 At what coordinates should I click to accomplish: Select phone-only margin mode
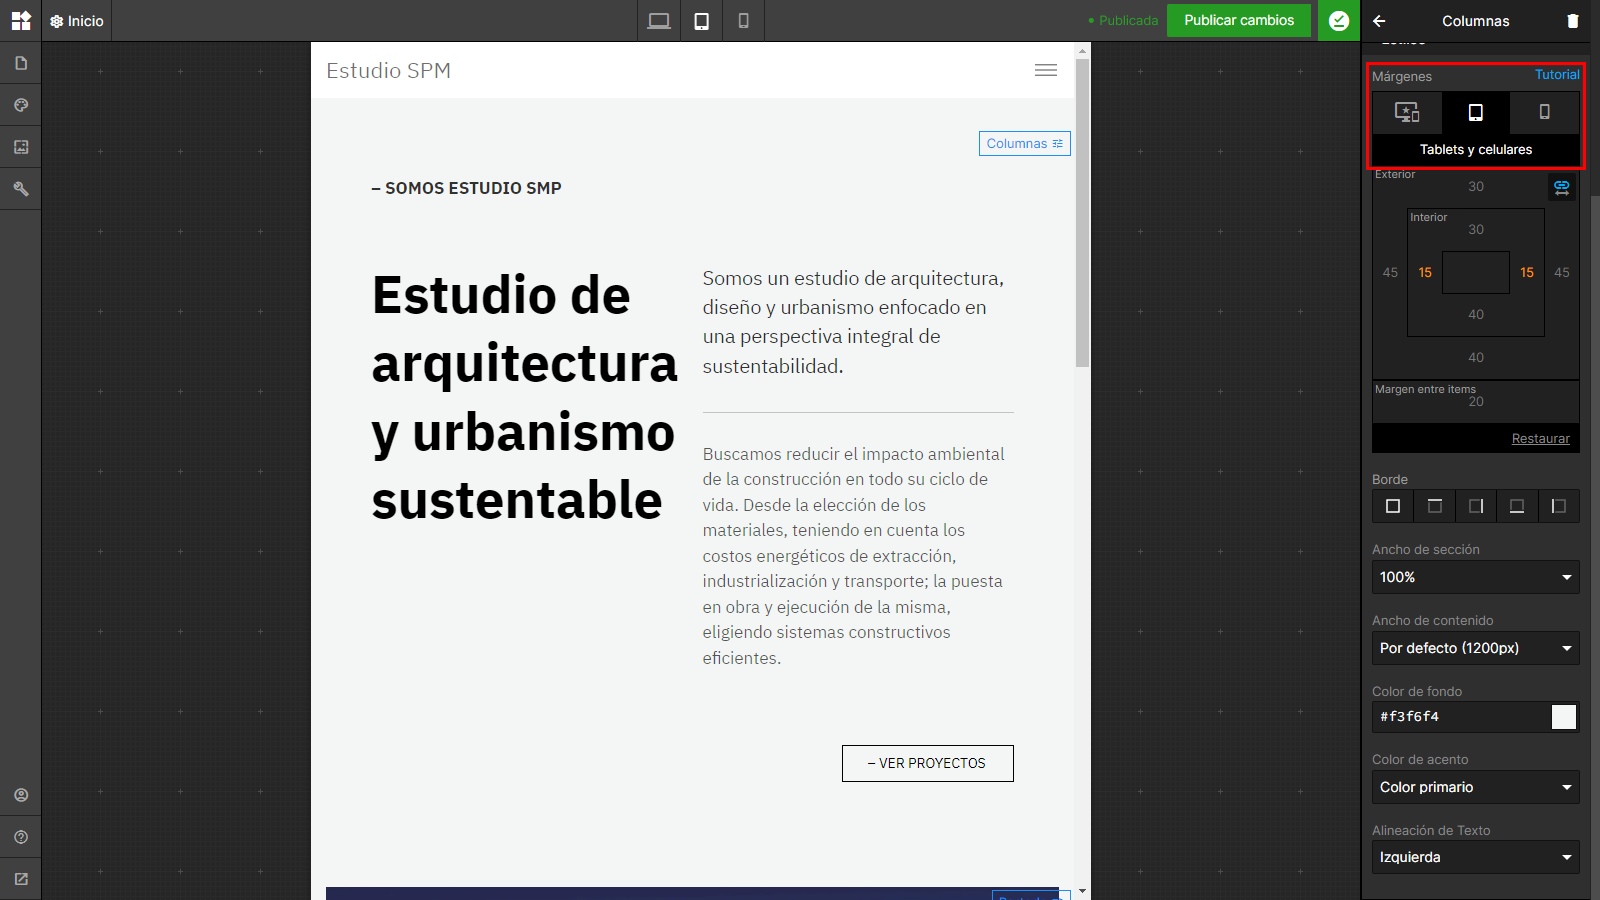point(1544,112)
